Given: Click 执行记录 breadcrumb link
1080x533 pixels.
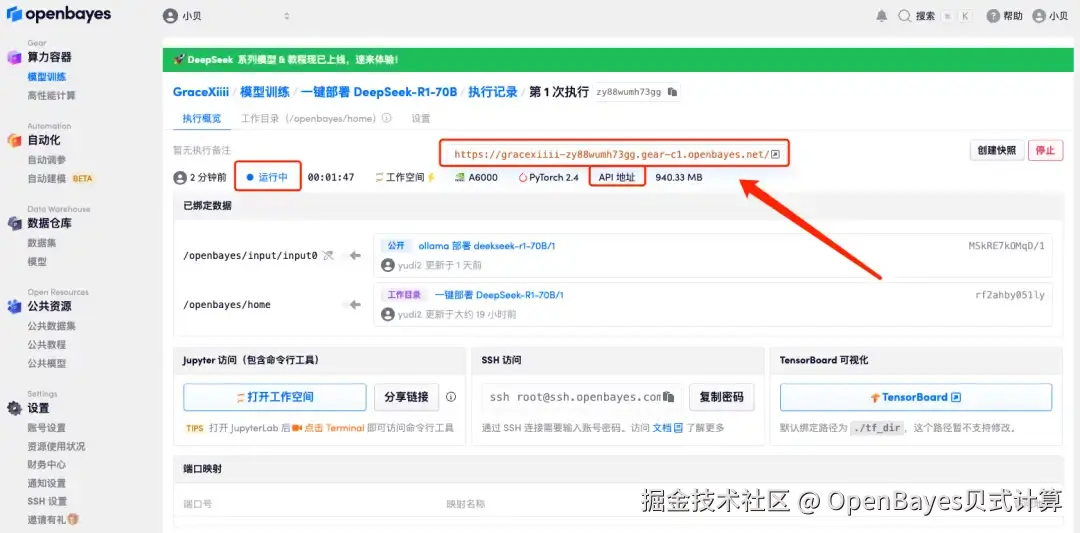Looking at the screenshot, I should [492, 92].
